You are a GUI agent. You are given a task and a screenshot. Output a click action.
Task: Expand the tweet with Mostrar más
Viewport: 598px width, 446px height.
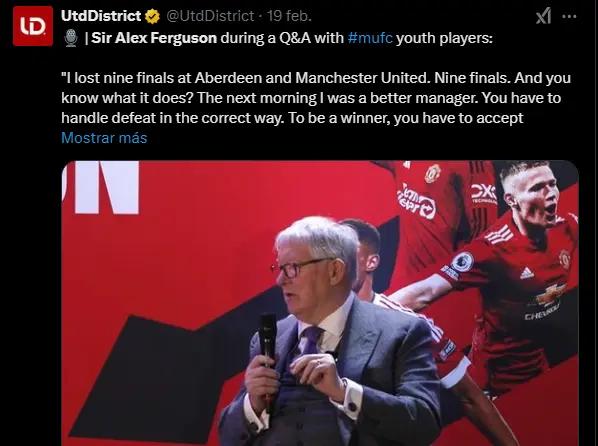tap(104, 138)
